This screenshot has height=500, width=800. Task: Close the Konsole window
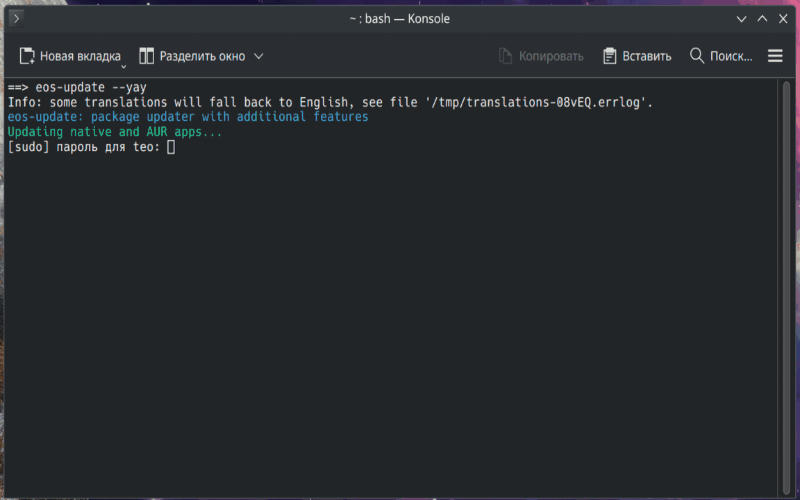783,19
